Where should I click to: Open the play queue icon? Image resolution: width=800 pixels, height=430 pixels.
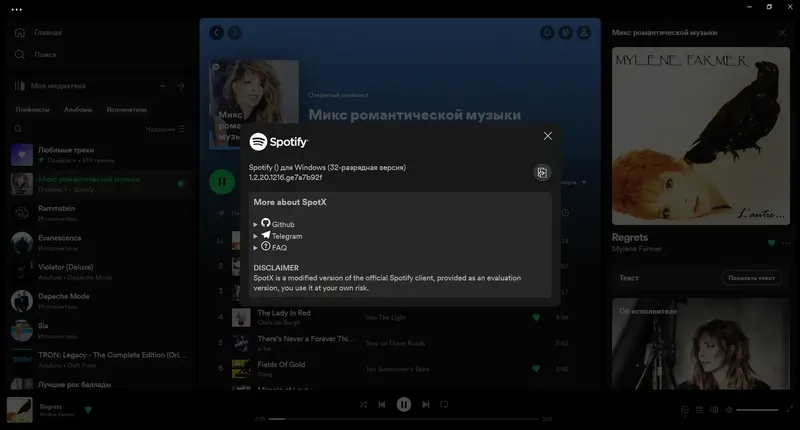699,410
